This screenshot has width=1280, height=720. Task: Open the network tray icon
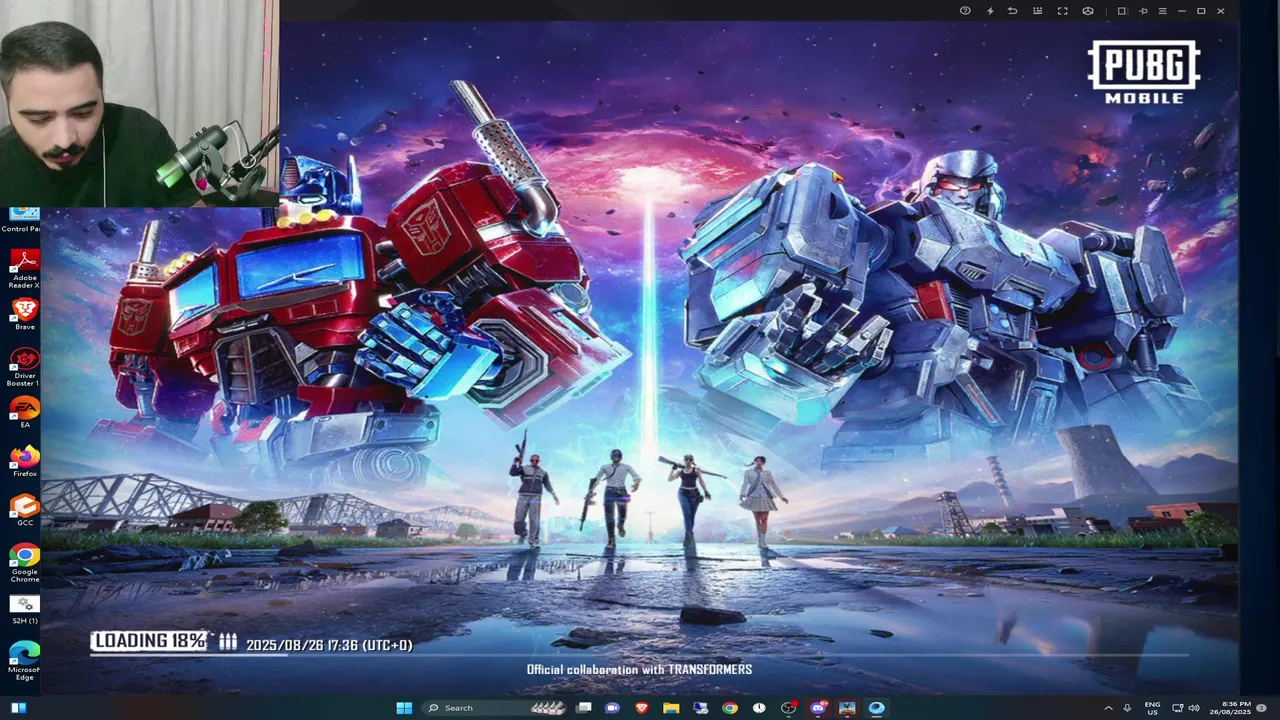pyautogui.click(x=1178, y=708)
